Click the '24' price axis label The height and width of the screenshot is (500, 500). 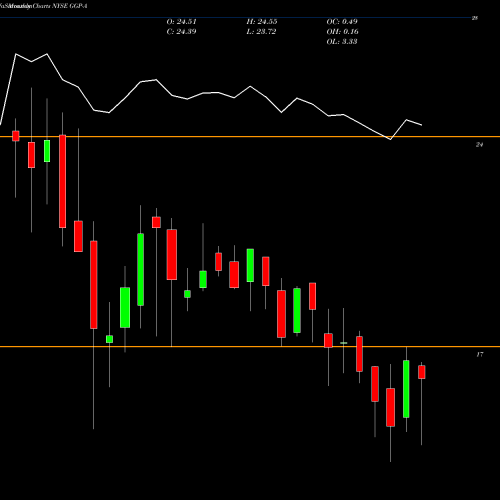click(x=479, y=145)
